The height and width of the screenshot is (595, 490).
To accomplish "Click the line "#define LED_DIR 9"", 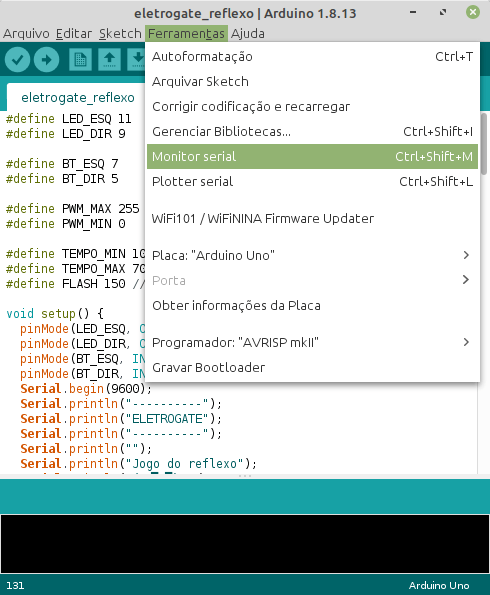I will [x=65, y=134].
